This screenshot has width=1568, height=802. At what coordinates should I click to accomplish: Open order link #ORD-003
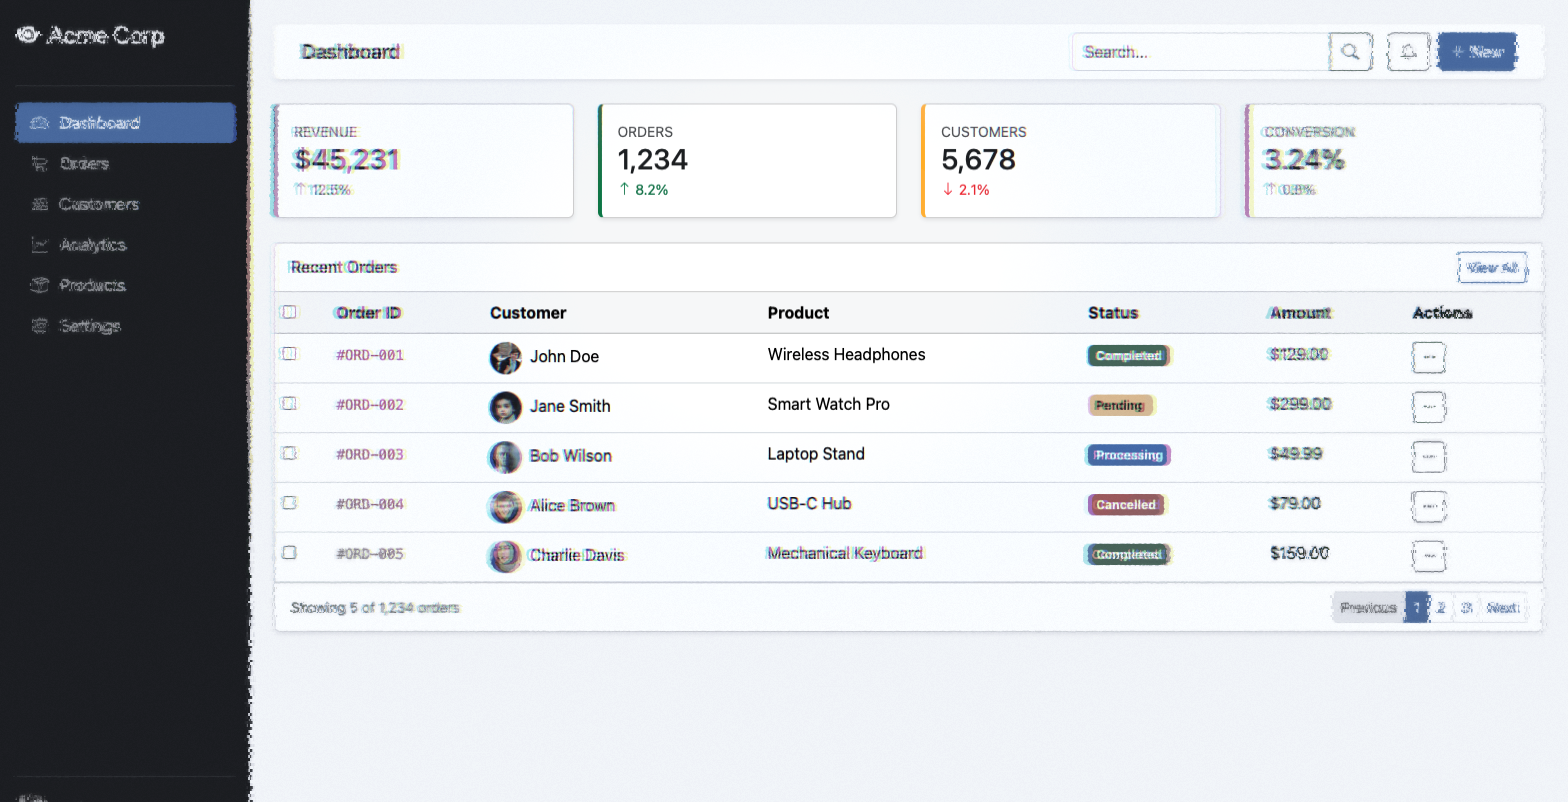(370, 454)
